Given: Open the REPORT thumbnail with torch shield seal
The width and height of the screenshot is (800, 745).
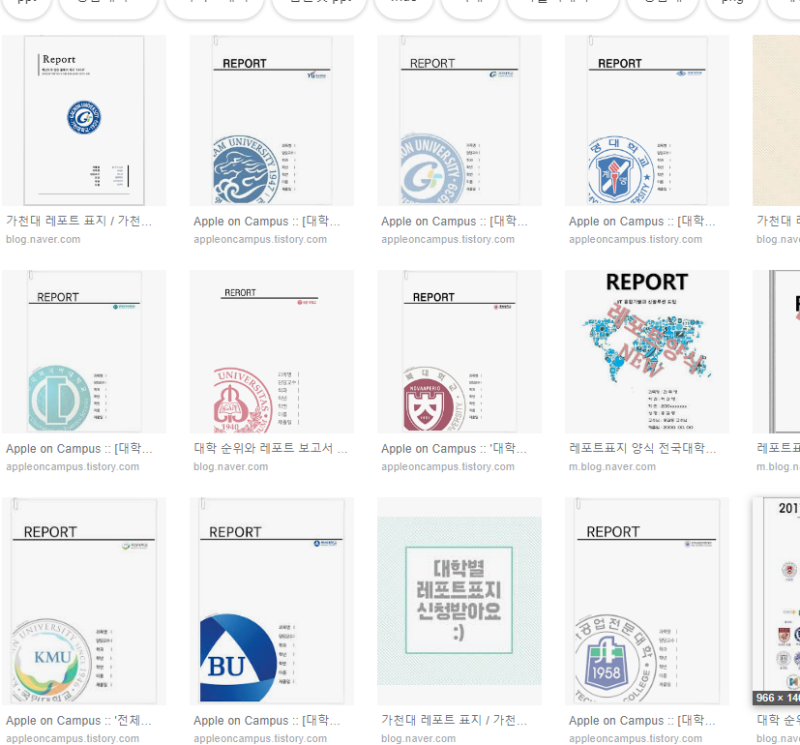Looking at the screenshot, I should pos(647,120).
